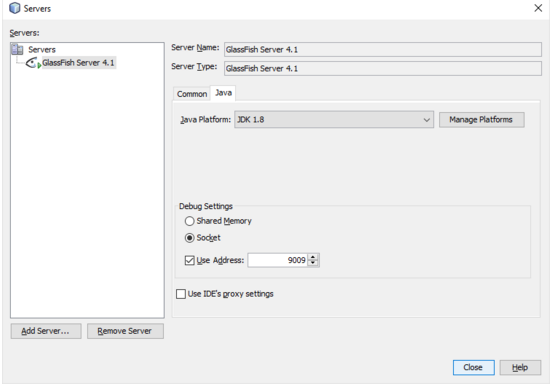Select the Socket radio button

point(189,238)
